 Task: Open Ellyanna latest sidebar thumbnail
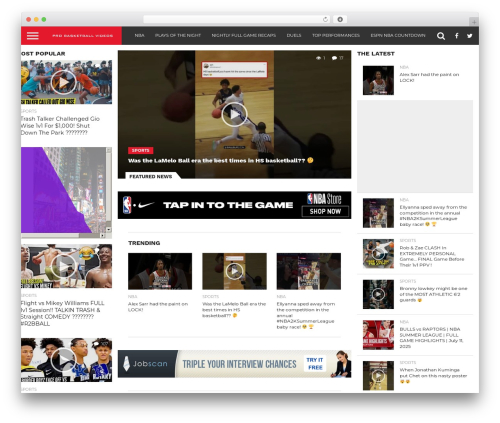click(x=378, y=213)
